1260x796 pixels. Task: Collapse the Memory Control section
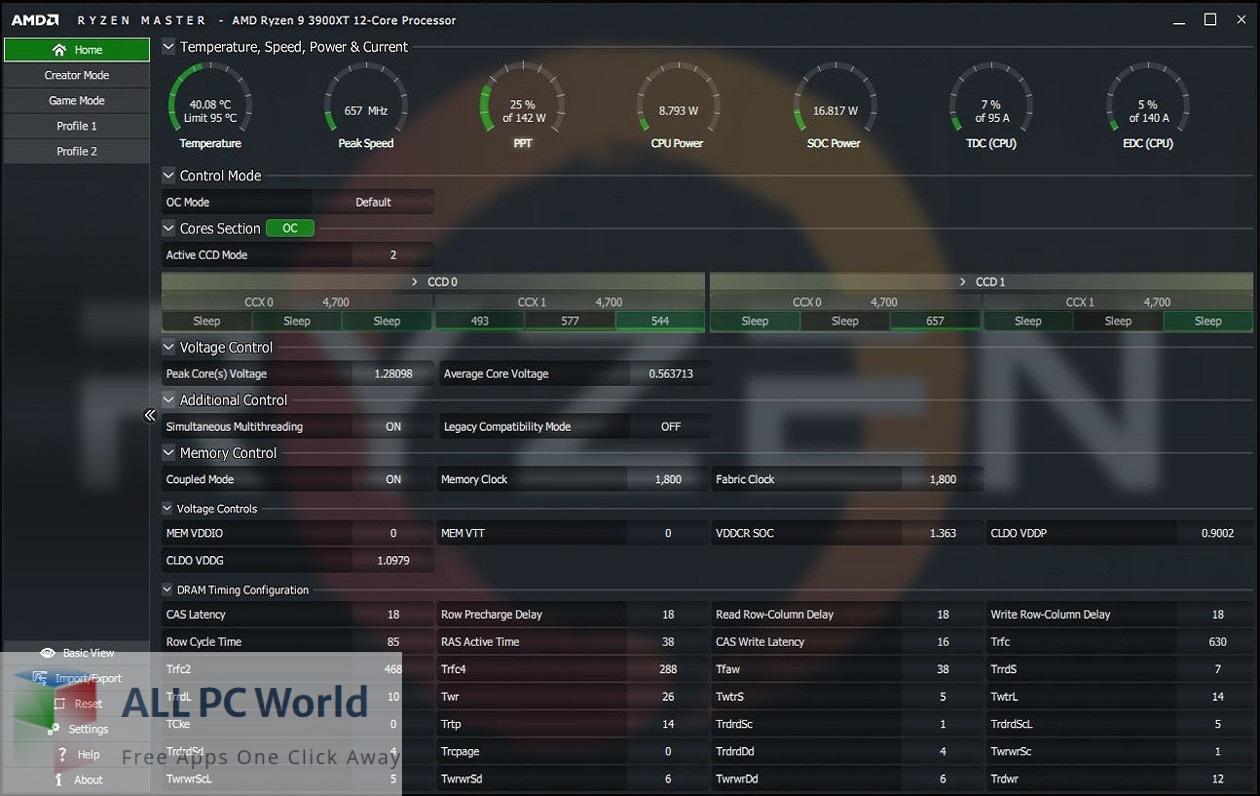click(x=168, y=453)
